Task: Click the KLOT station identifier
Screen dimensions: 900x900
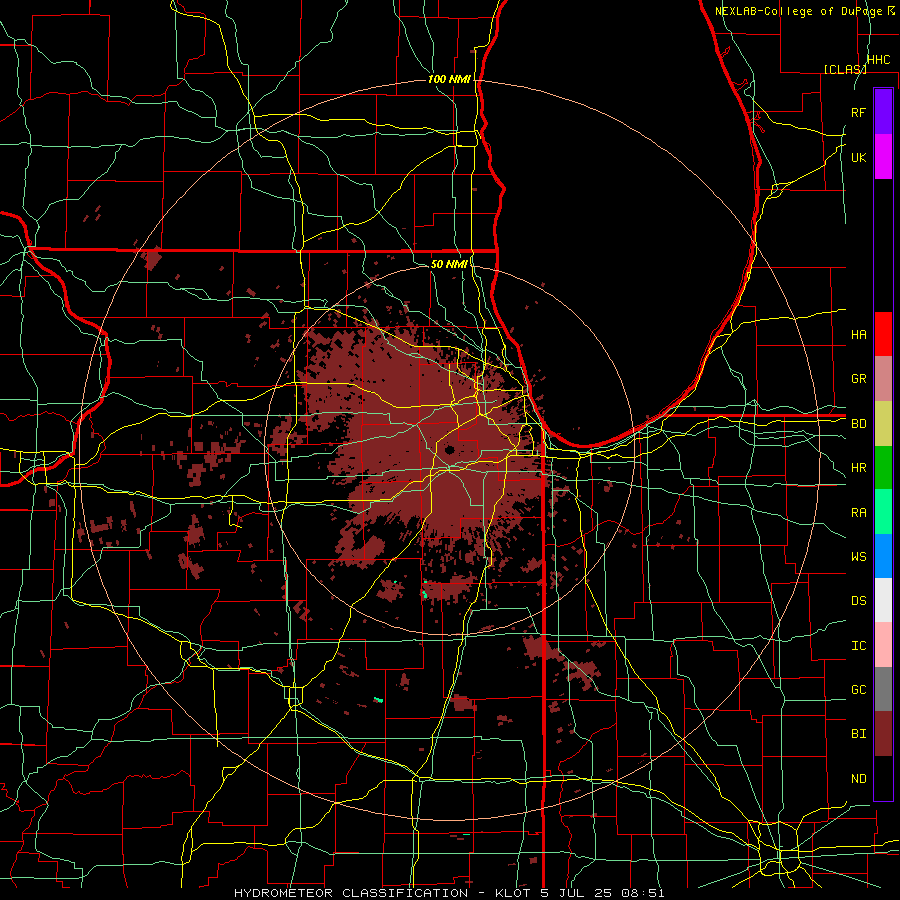Action: [509, 893]
